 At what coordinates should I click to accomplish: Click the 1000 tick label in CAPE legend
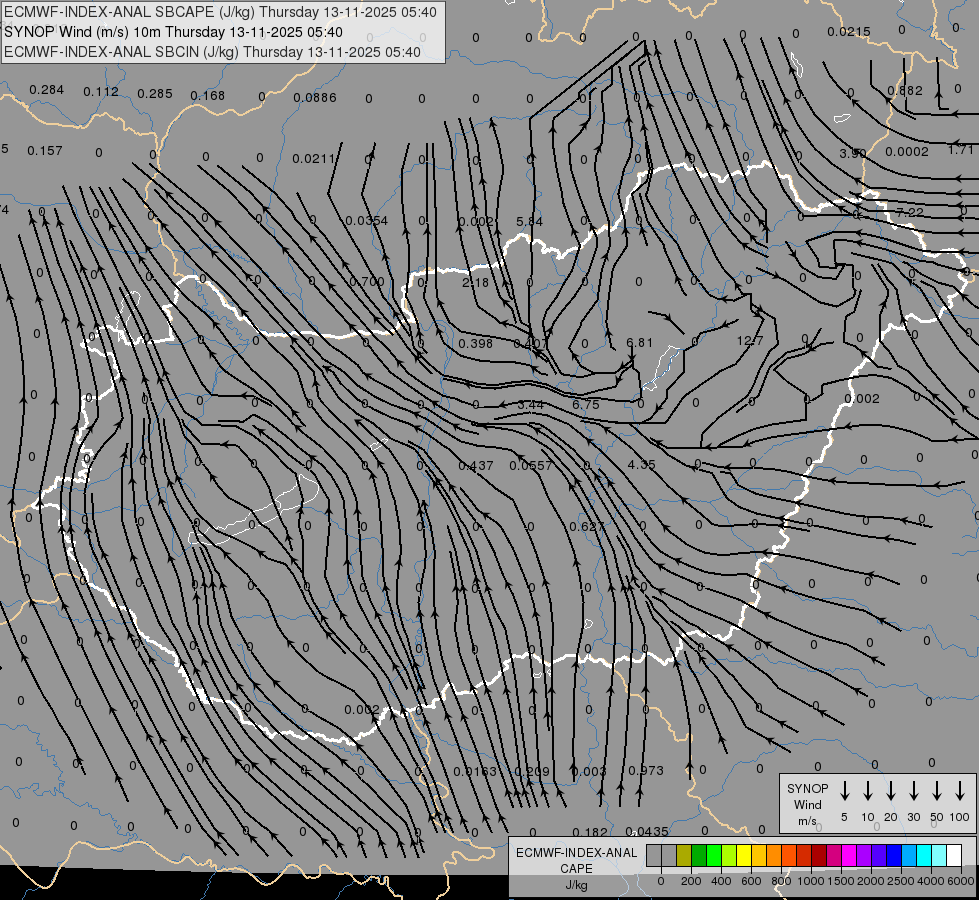(x=810, y=881)
